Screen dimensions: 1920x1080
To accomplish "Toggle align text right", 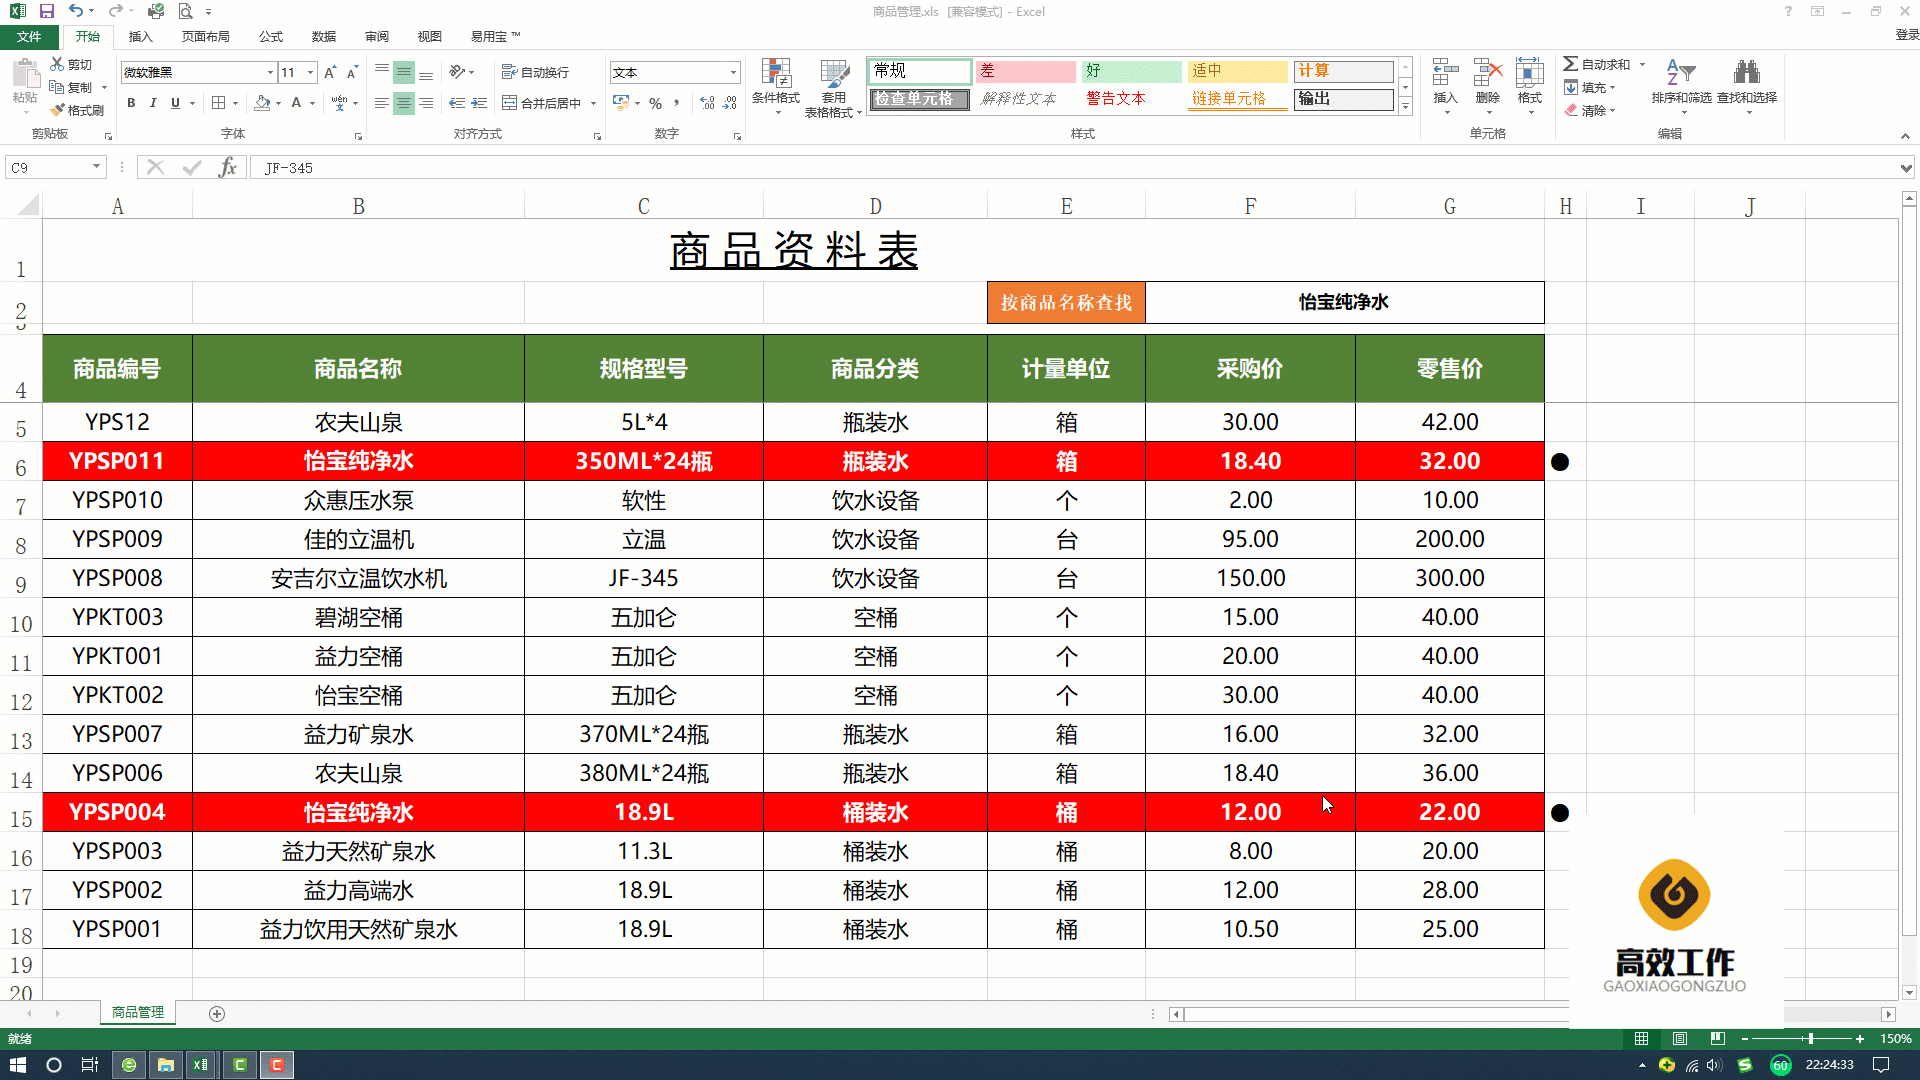I will [x=426, y=103].
